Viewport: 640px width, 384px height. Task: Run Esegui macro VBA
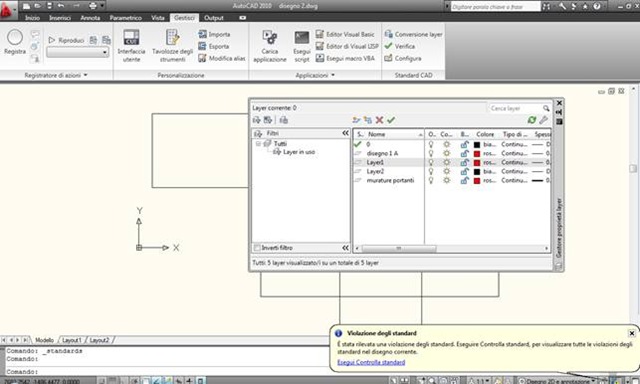(345, 58)
